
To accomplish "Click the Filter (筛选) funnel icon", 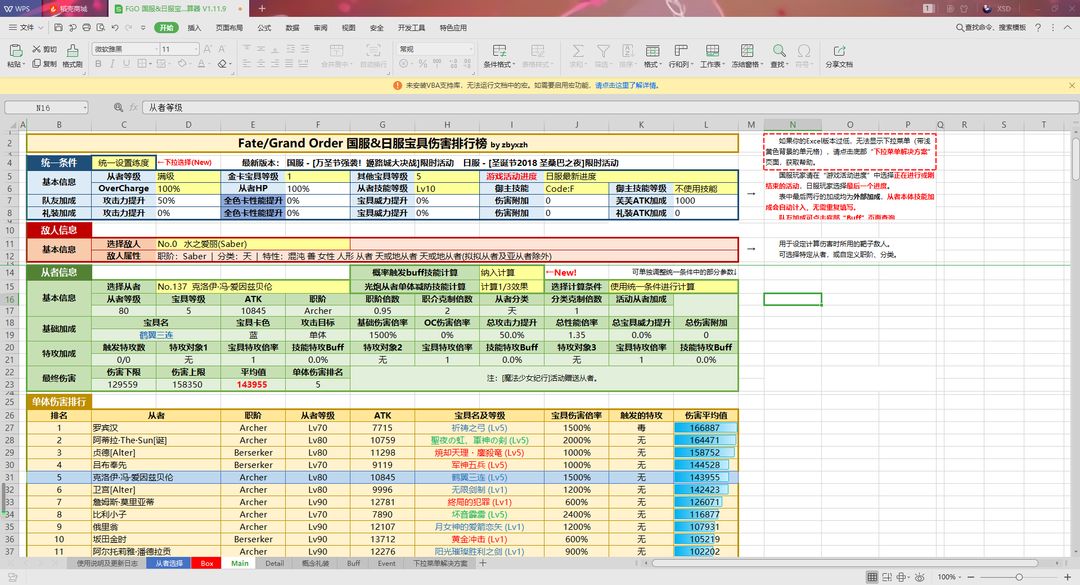I will point(603,50).
